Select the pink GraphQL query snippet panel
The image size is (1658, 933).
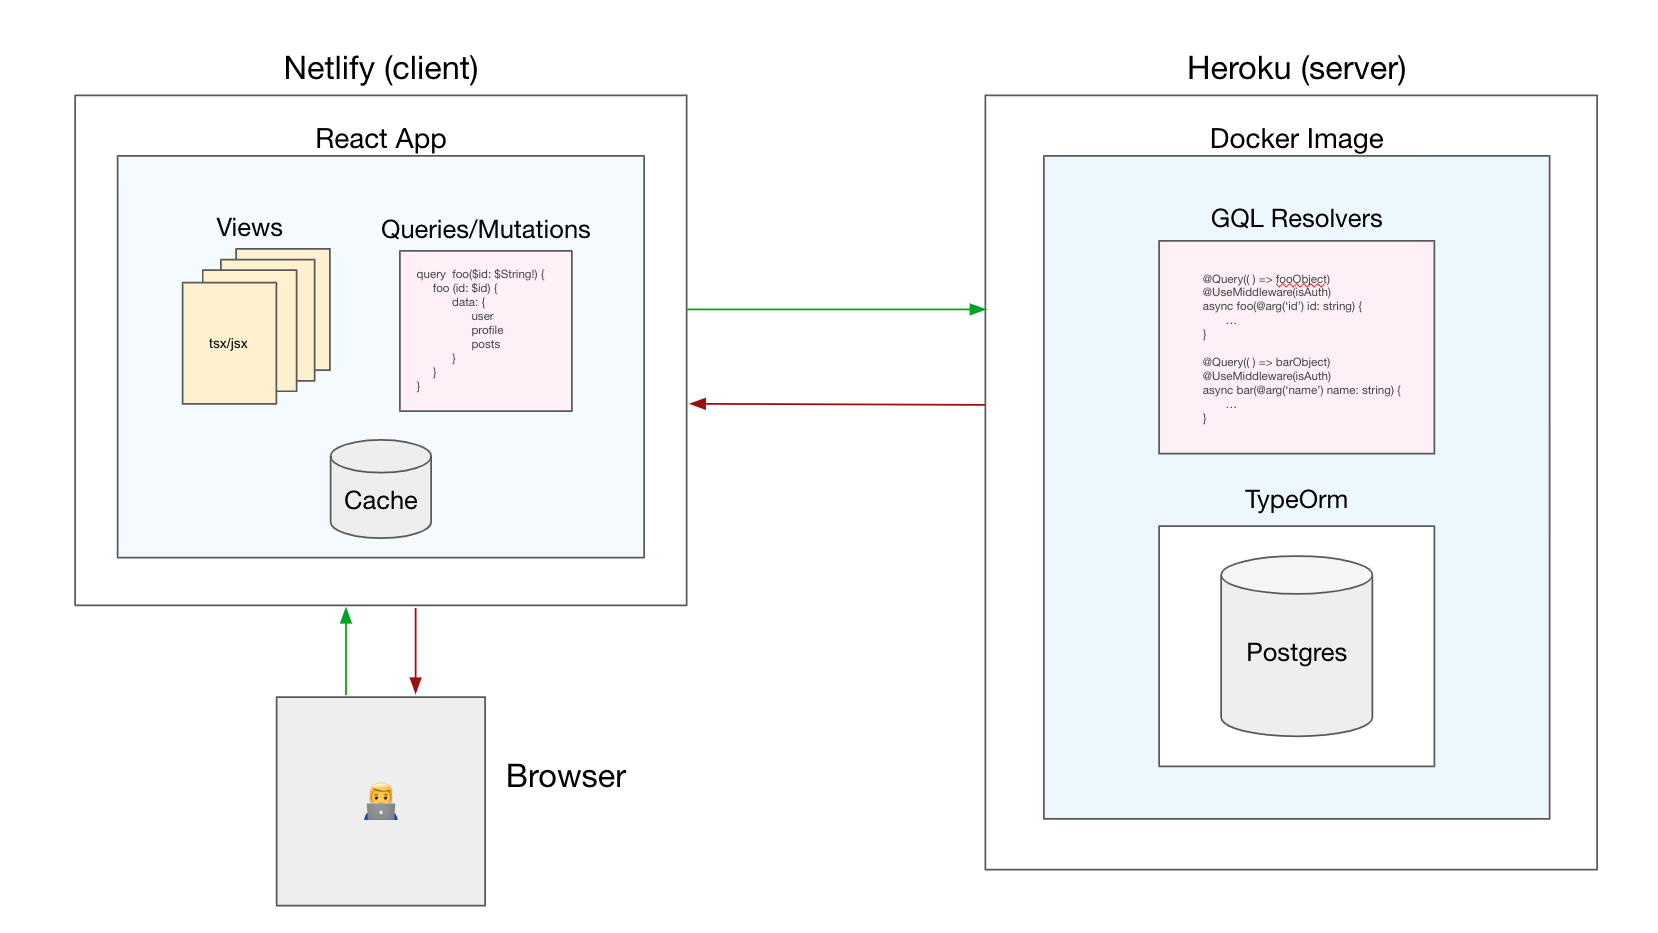coord(486,330)
